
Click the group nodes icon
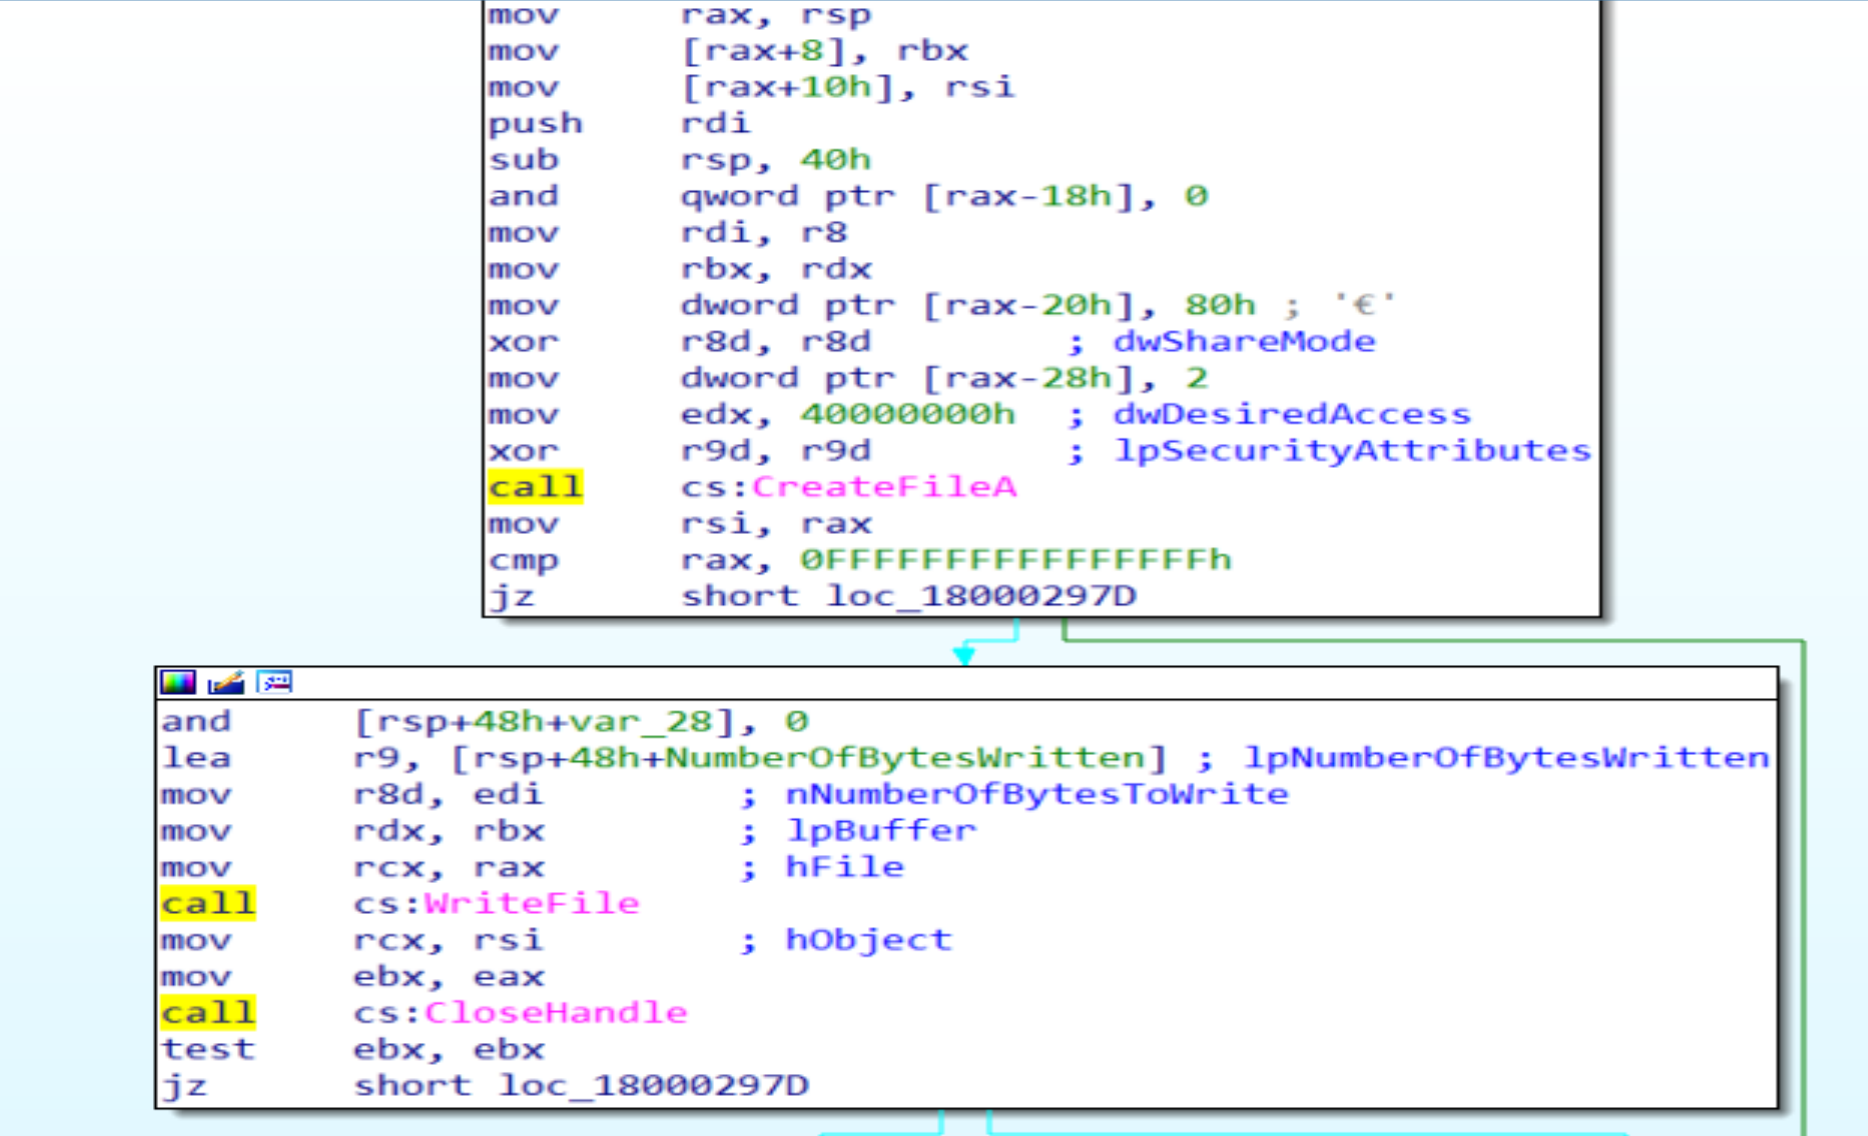coord(274,683)
